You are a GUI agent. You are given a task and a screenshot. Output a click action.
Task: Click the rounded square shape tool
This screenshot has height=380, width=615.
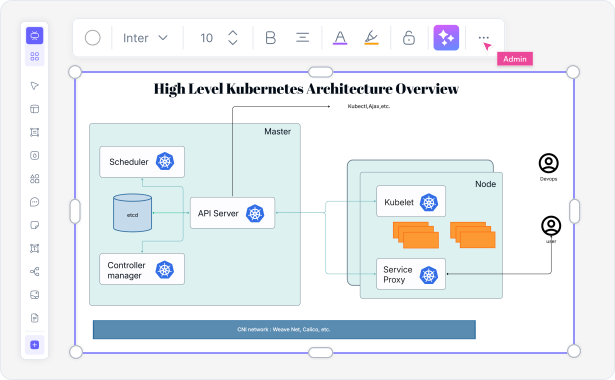pyautogui.click(x=35, y=156)
